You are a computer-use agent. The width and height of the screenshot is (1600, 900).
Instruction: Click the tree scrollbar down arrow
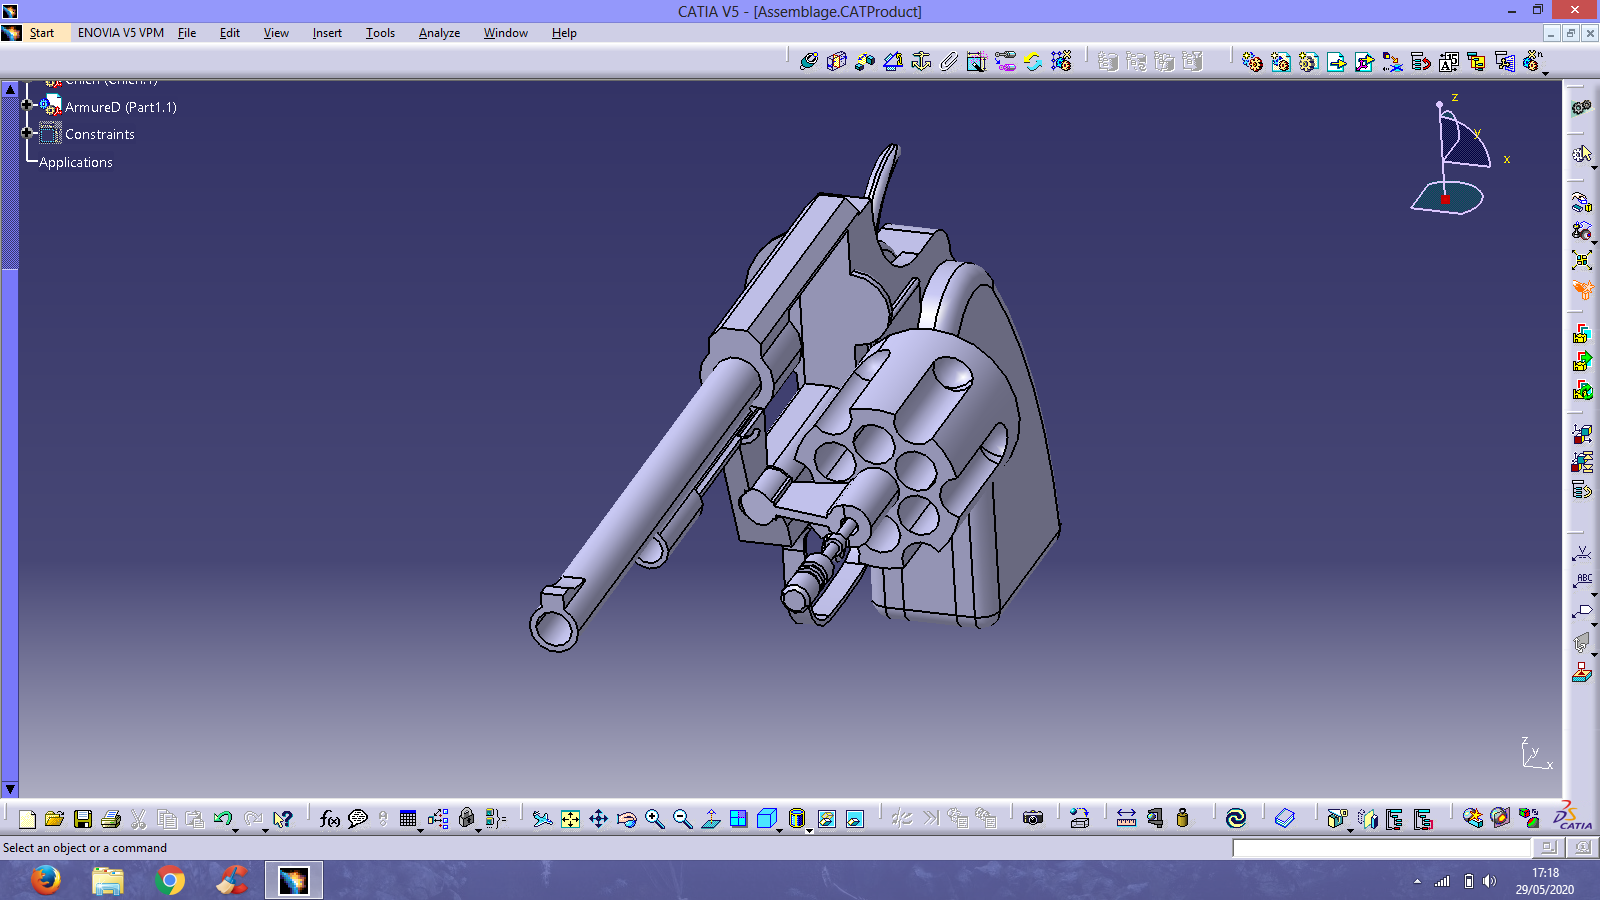(x=10, y=789)
